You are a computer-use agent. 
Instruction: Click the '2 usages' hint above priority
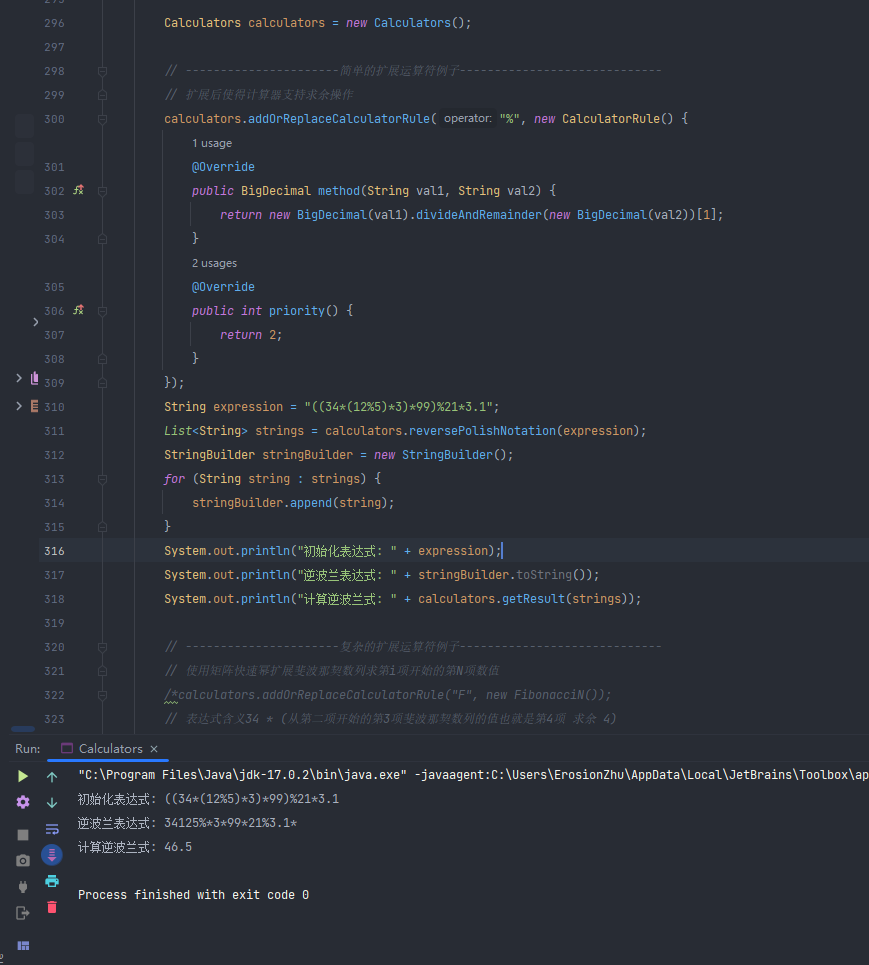(215, 264)
